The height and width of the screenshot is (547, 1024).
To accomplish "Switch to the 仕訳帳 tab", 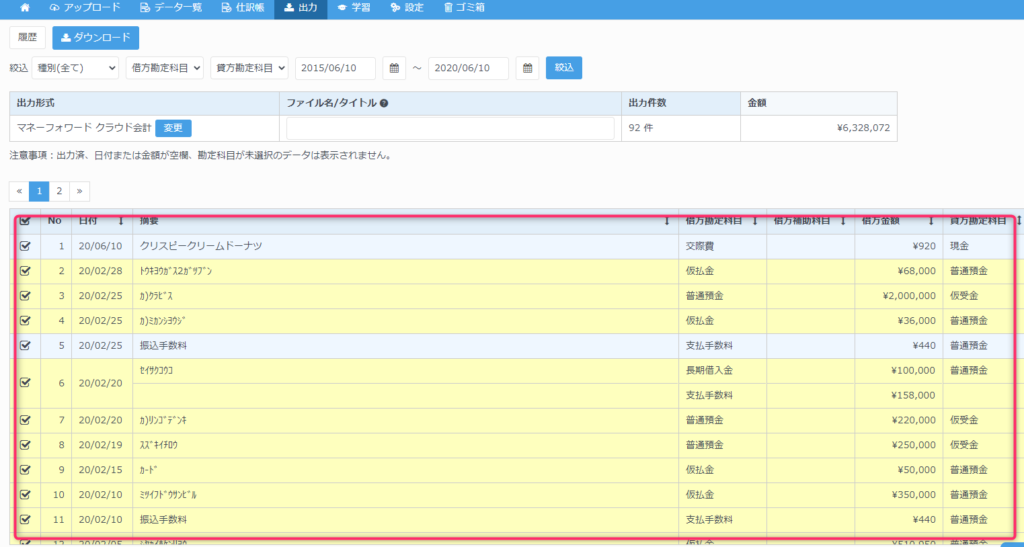I will coord(240,8).
